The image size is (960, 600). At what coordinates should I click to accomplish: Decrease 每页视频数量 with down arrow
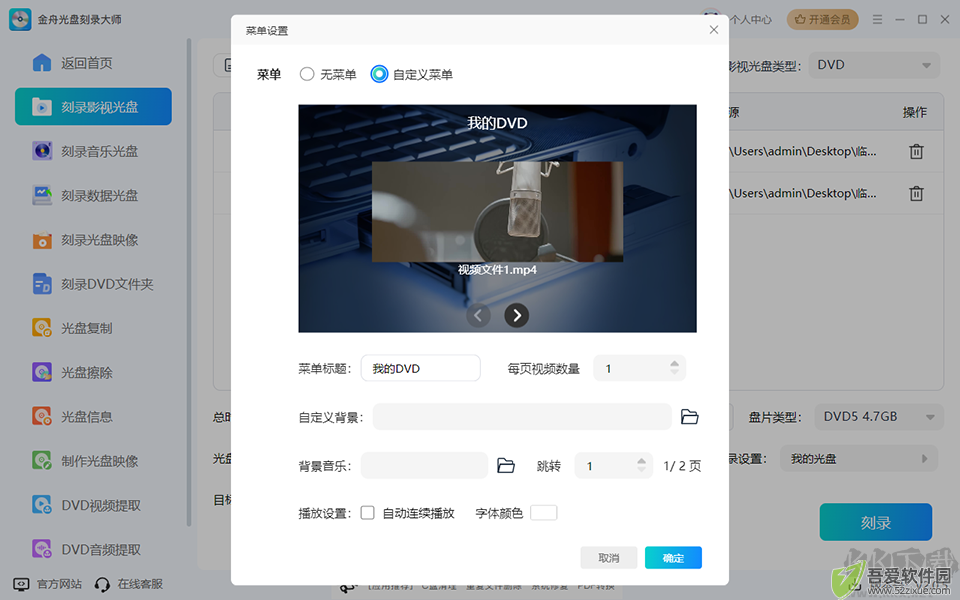coord(674,373)
